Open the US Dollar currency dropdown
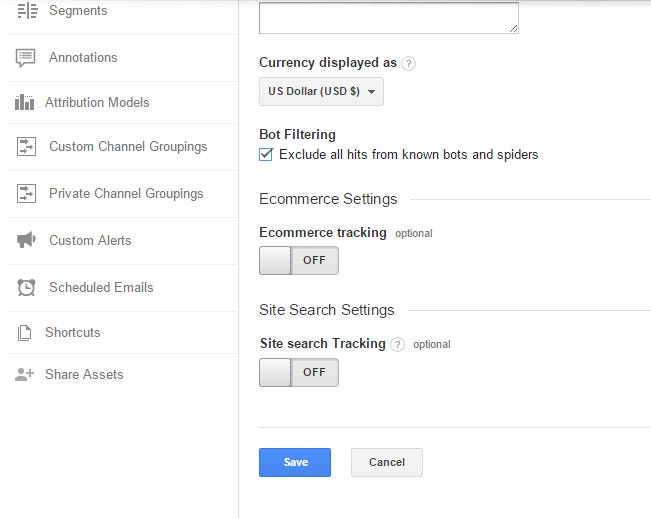 [x=321, y=92]
